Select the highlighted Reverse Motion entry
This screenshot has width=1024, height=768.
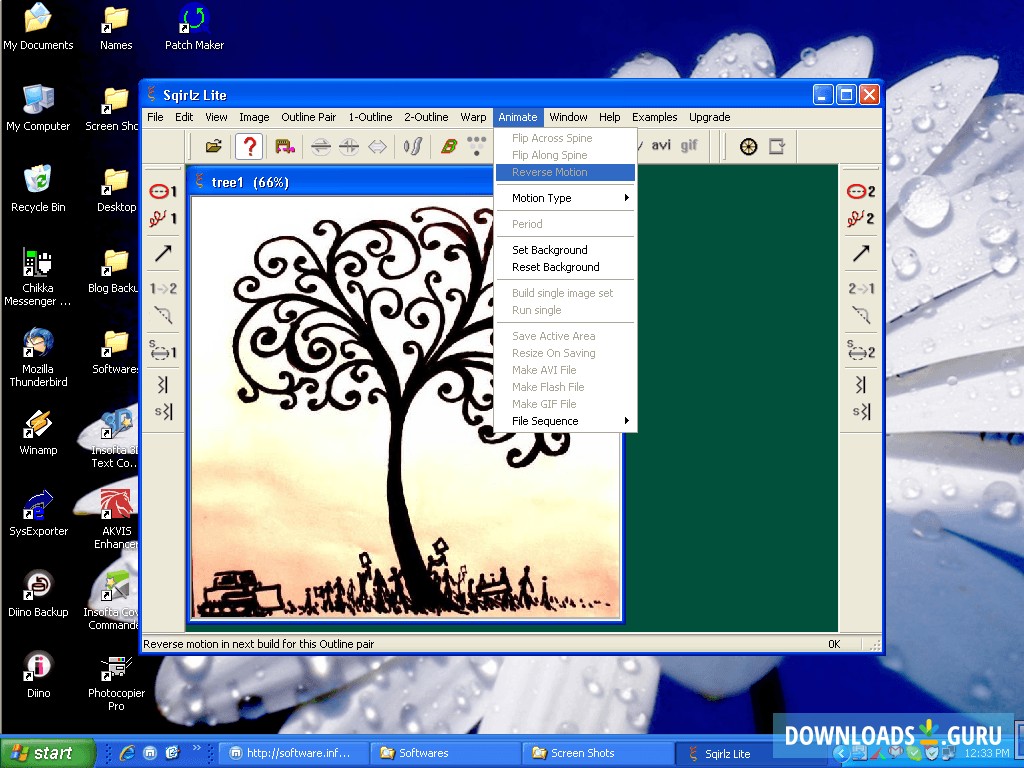tap(565, 172)
